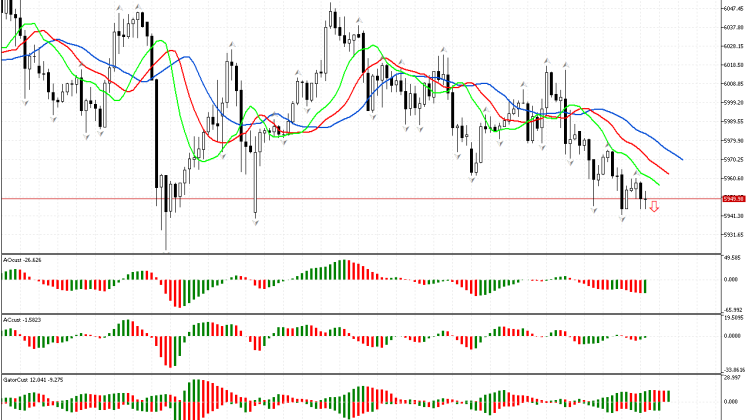Click the ACcust indicator label

tap(21, 320)
